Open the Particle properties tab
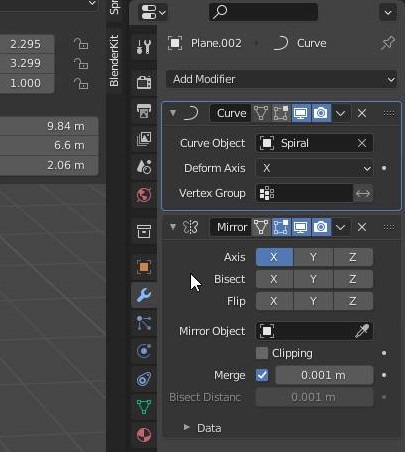The height and width of the screenshot is (452, 405). pos(144,323)
